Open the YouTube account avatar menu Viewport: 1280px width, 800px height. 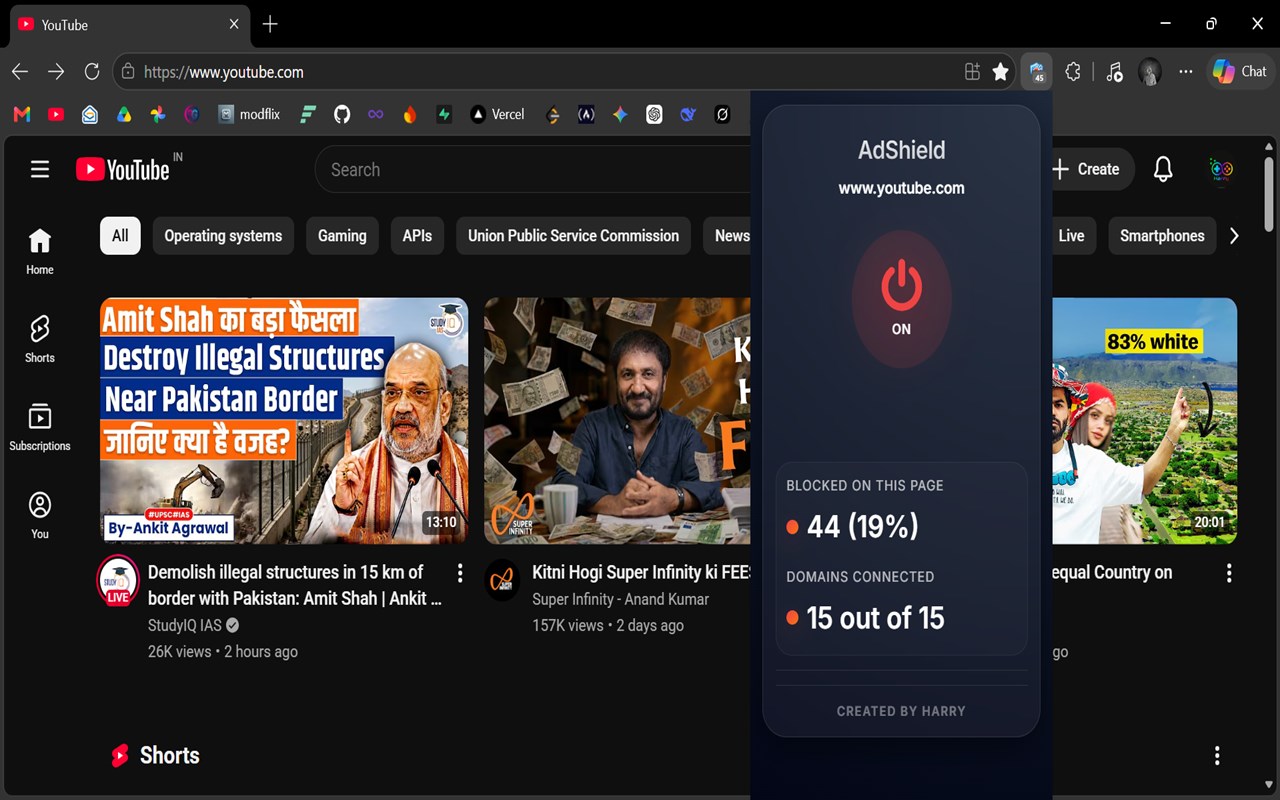1221,170
